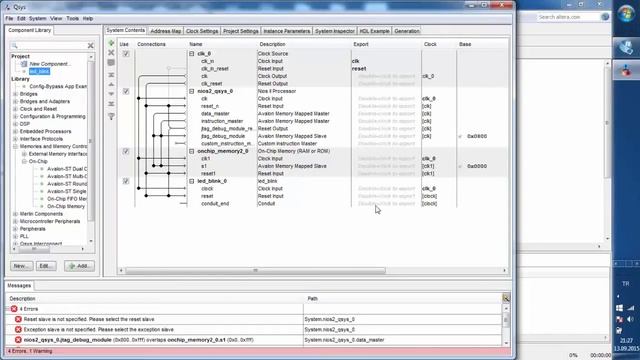The width and height of the screenshot is (640, 360).
Task: Click lock icon beside base address 0x0800
Action: [x=460, y=136]
